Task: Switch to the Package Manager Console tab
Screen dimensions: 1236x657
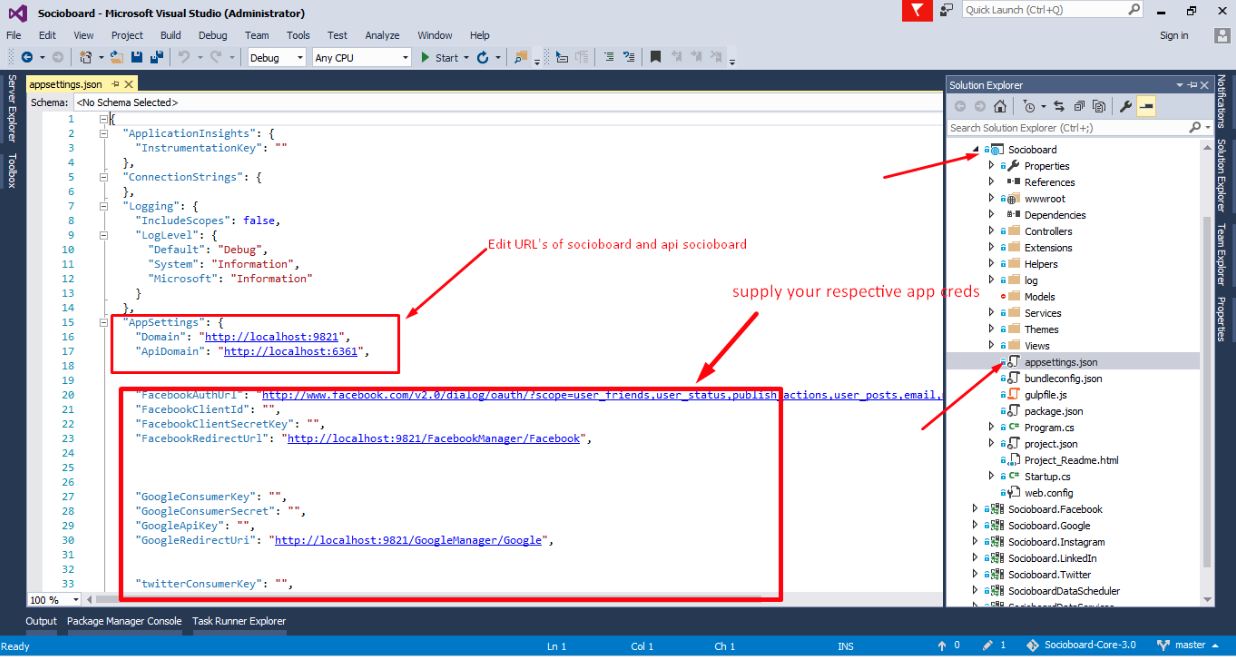Action: coord(124,621)
